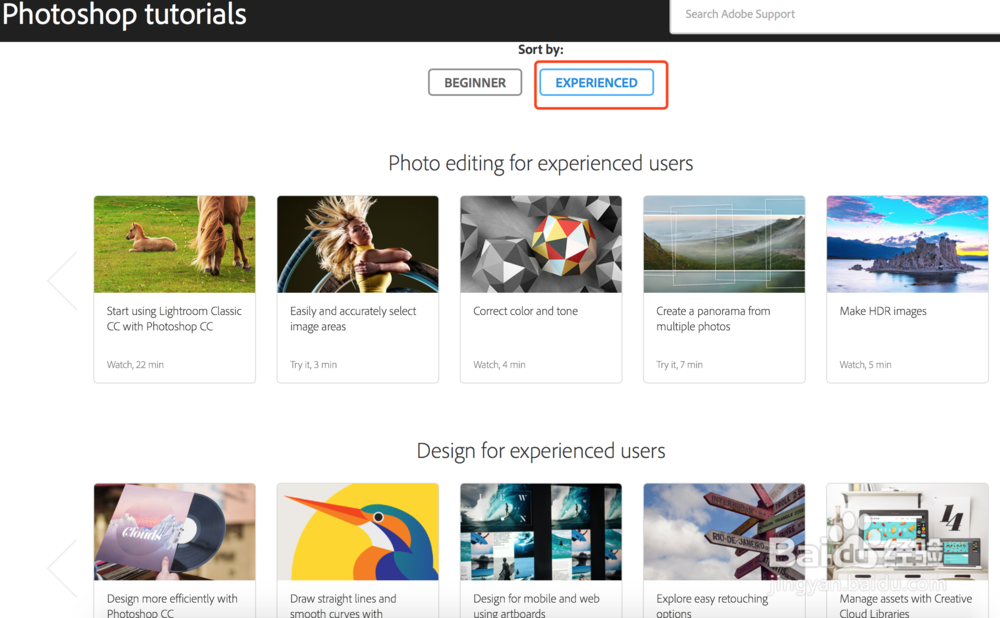Click 'Watch, 22 min' label
The width and height of the screenshot is (1000, 618).
135,365
